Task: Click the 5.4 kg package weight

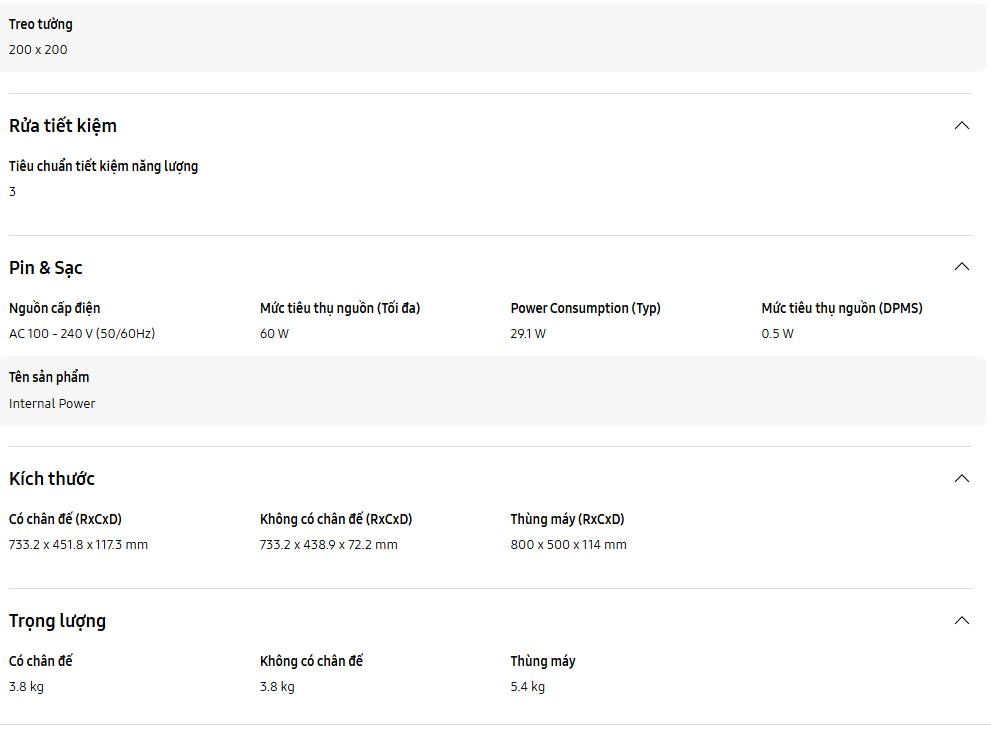Action: (527, 686)
